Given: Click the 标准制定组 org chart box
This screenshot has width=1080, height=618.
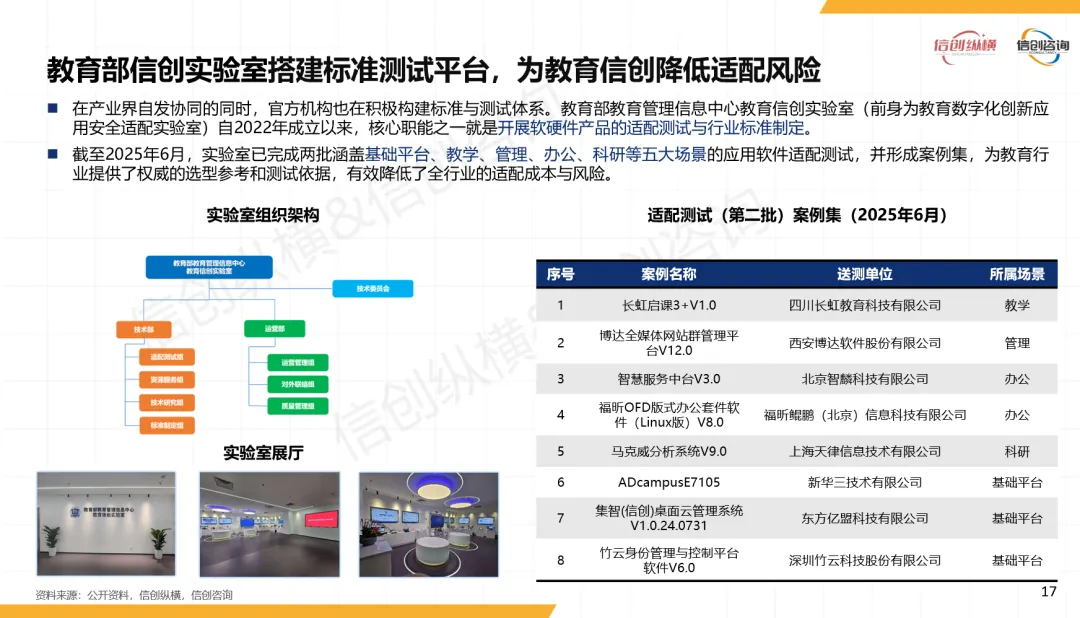Looking at the screenshot, I should click(167, 425).
